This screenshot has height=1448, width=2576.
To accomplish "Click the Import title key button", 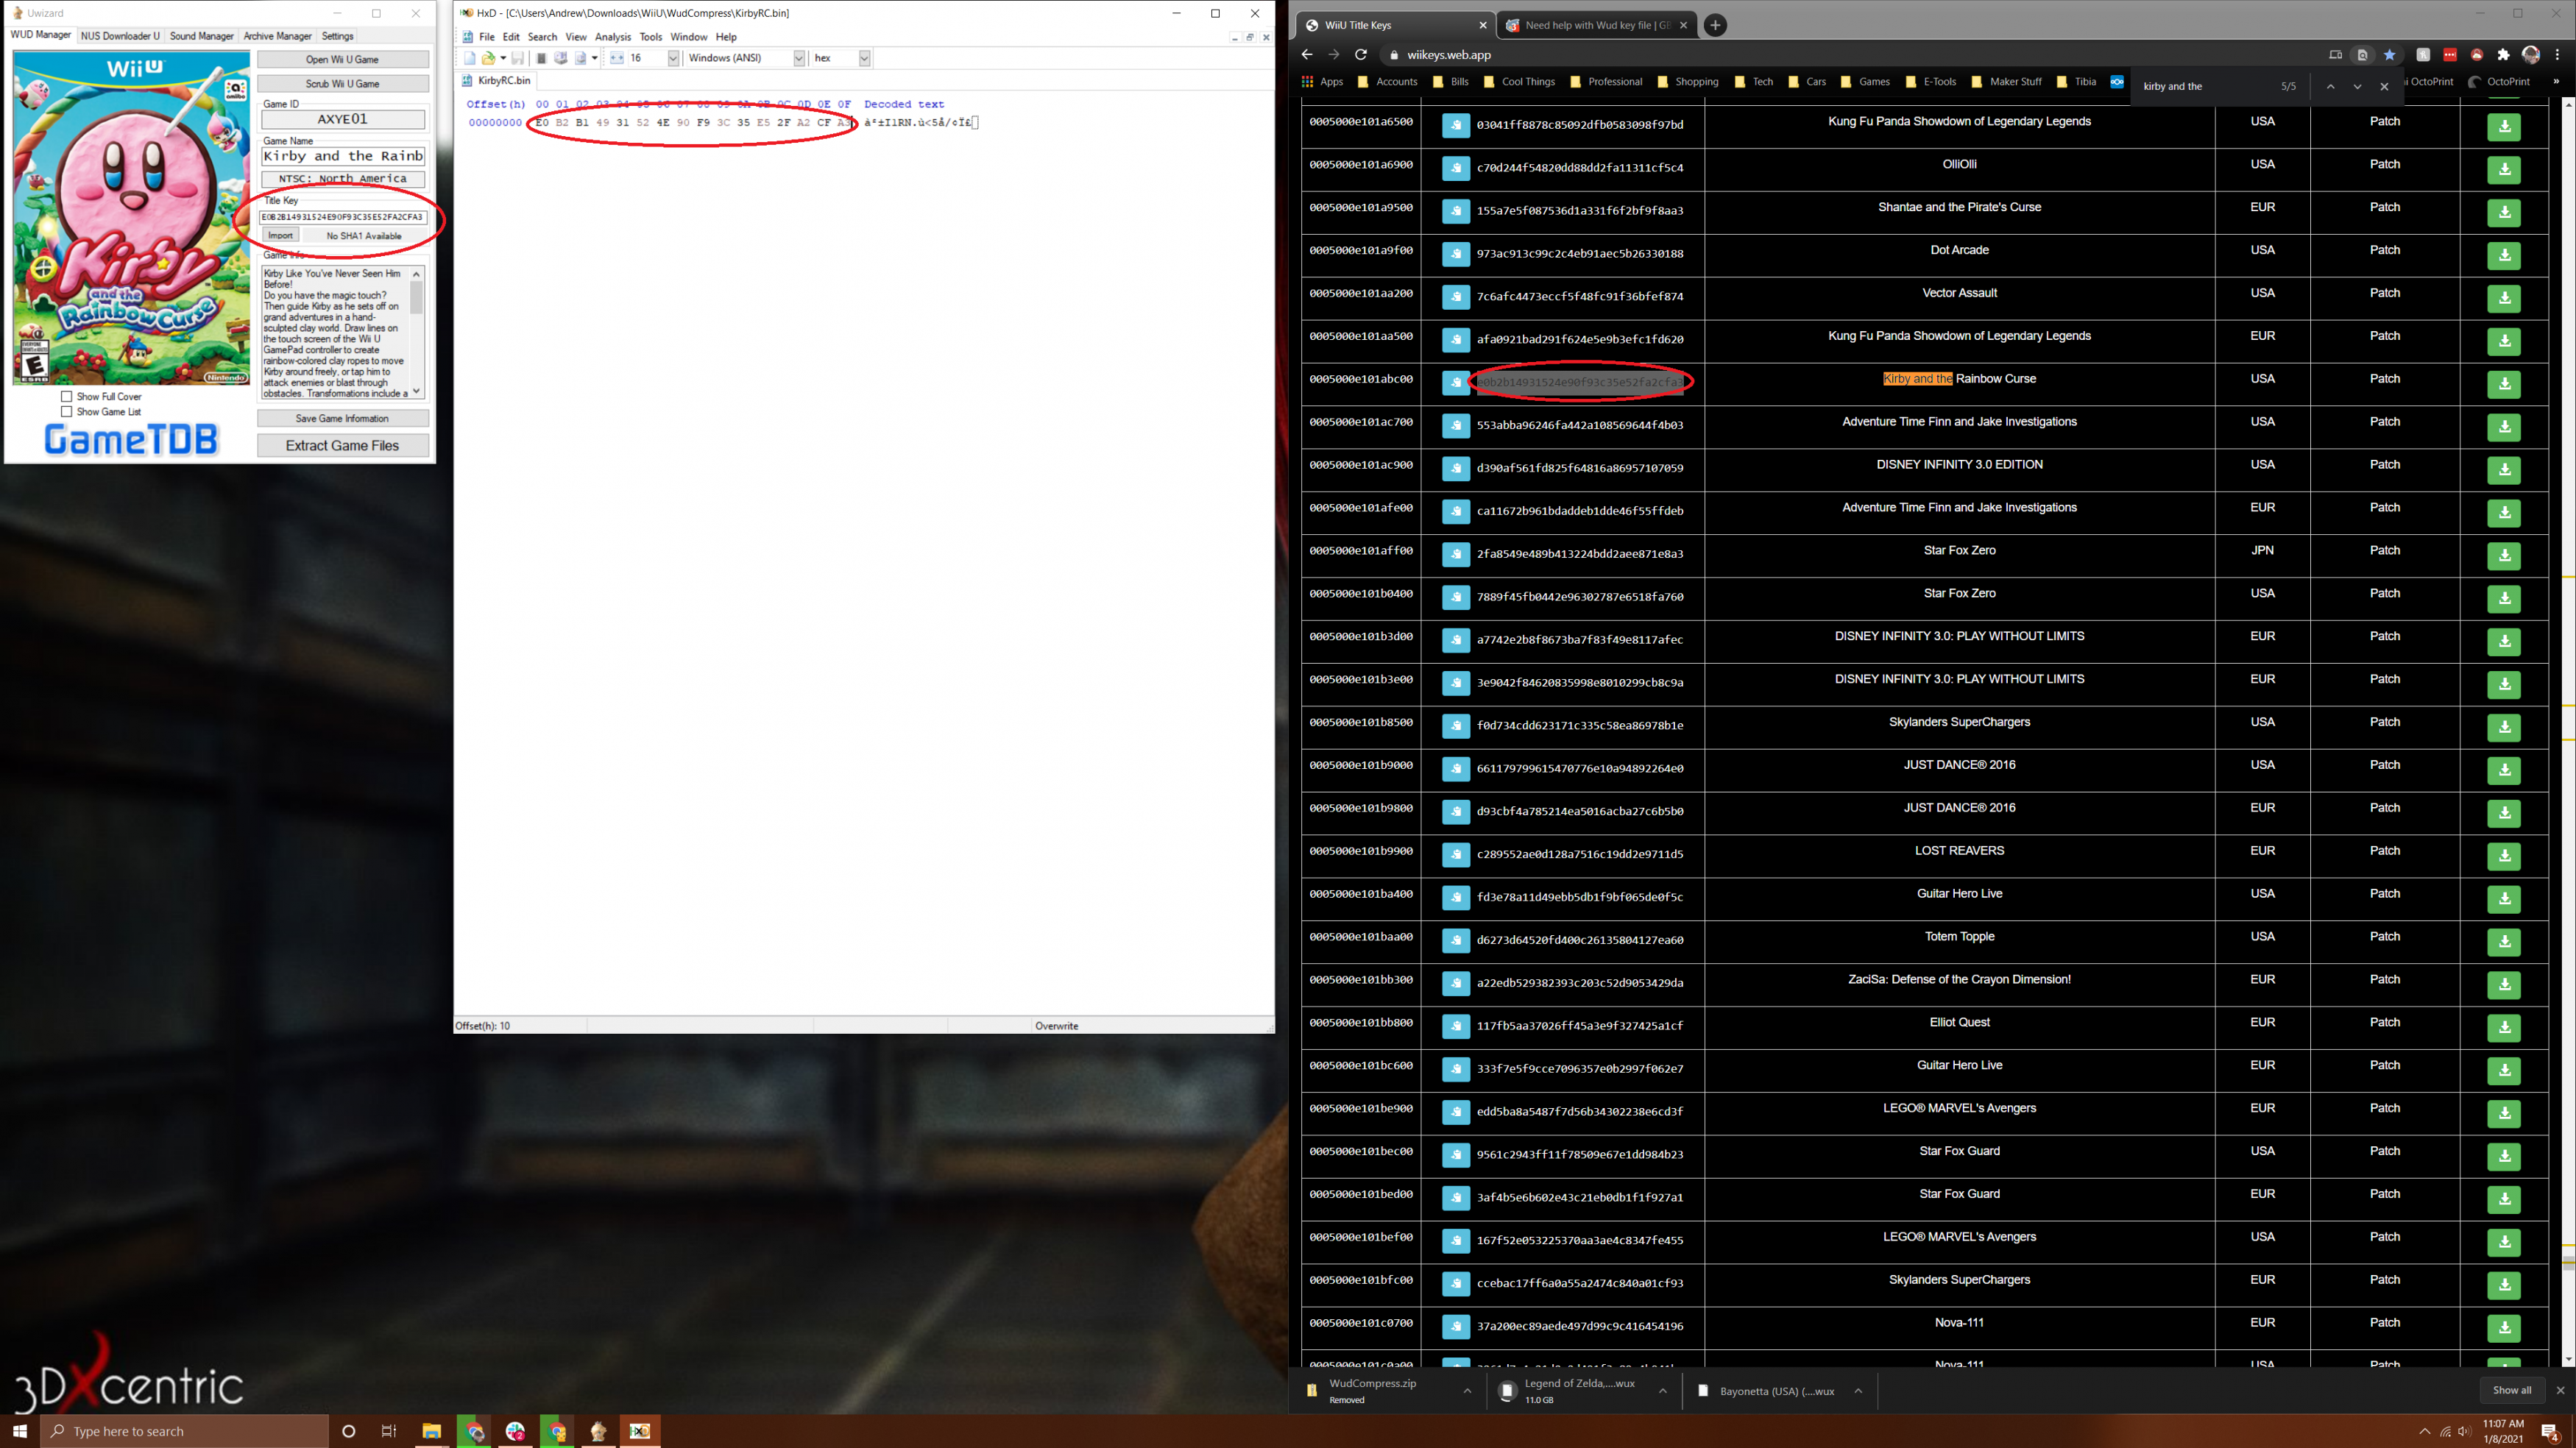I will 280,236.
